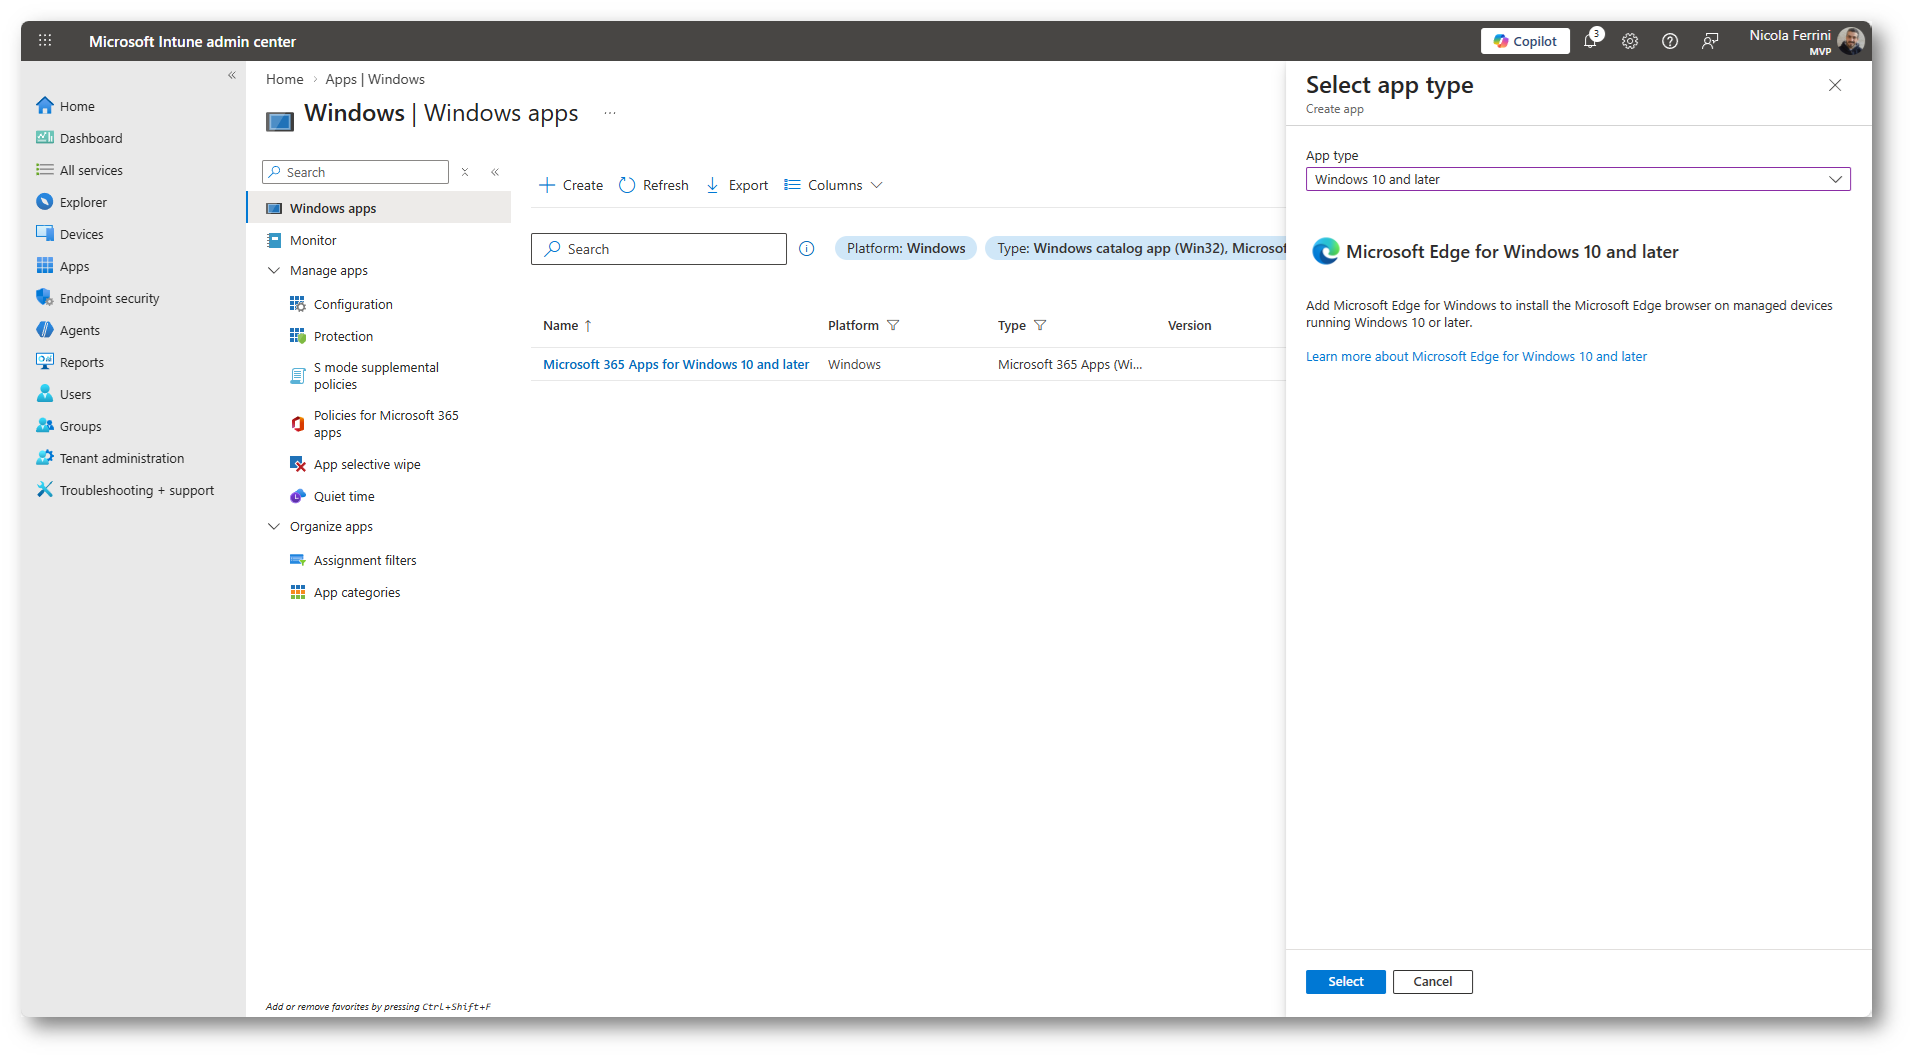Screen dimensions: 1914x1059
Task: Click the help question mark icon
Action: point(1670,41)
